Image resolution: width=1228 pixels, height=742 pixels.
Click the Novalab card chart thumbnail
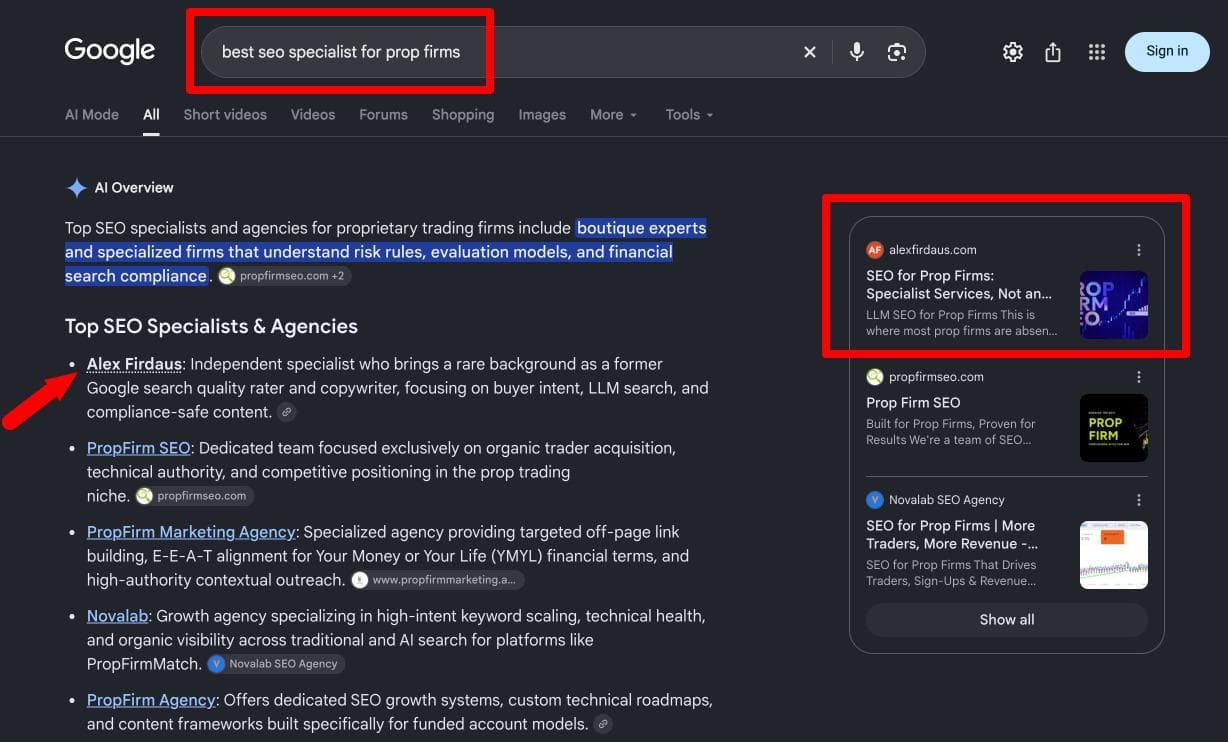point(1114,555)
